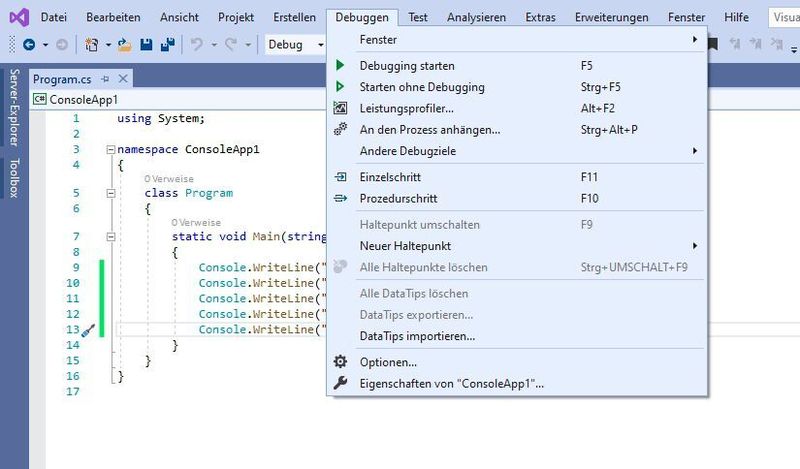Viewport: 800px width, 469px height.
Task: Click the gears icon for An den Prozess anhängen
Action: 340,129
